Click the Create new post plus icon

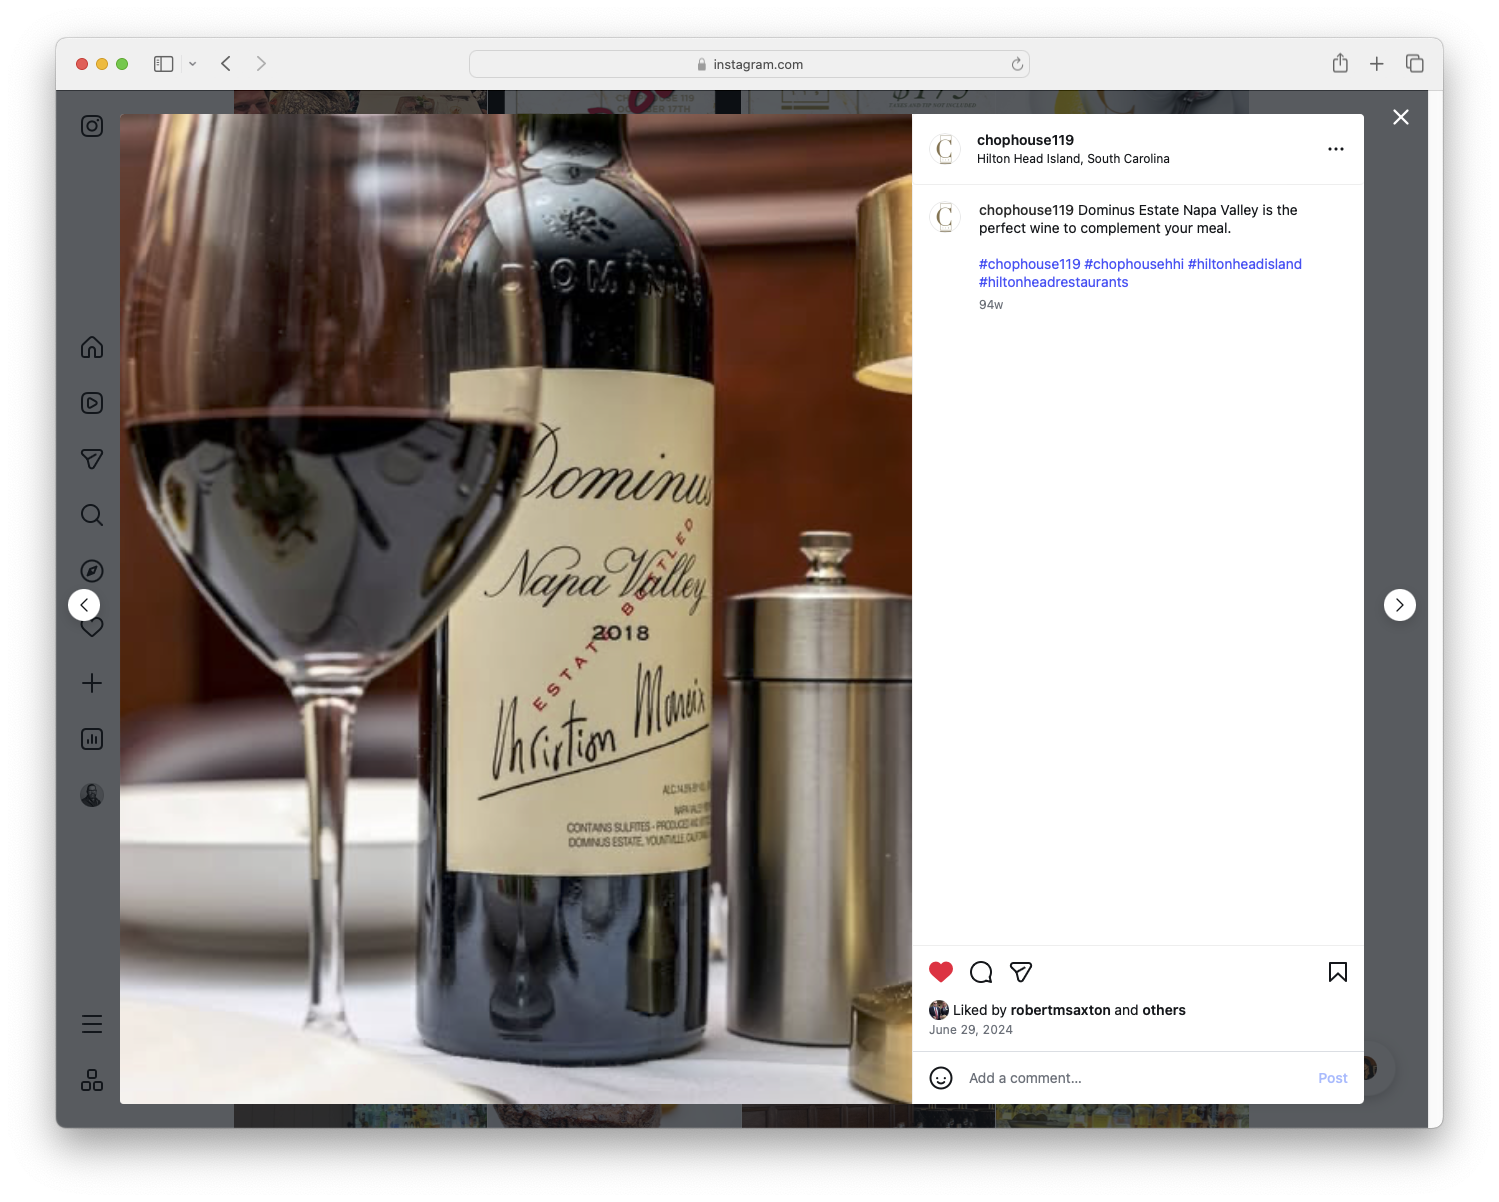point(91,683)
